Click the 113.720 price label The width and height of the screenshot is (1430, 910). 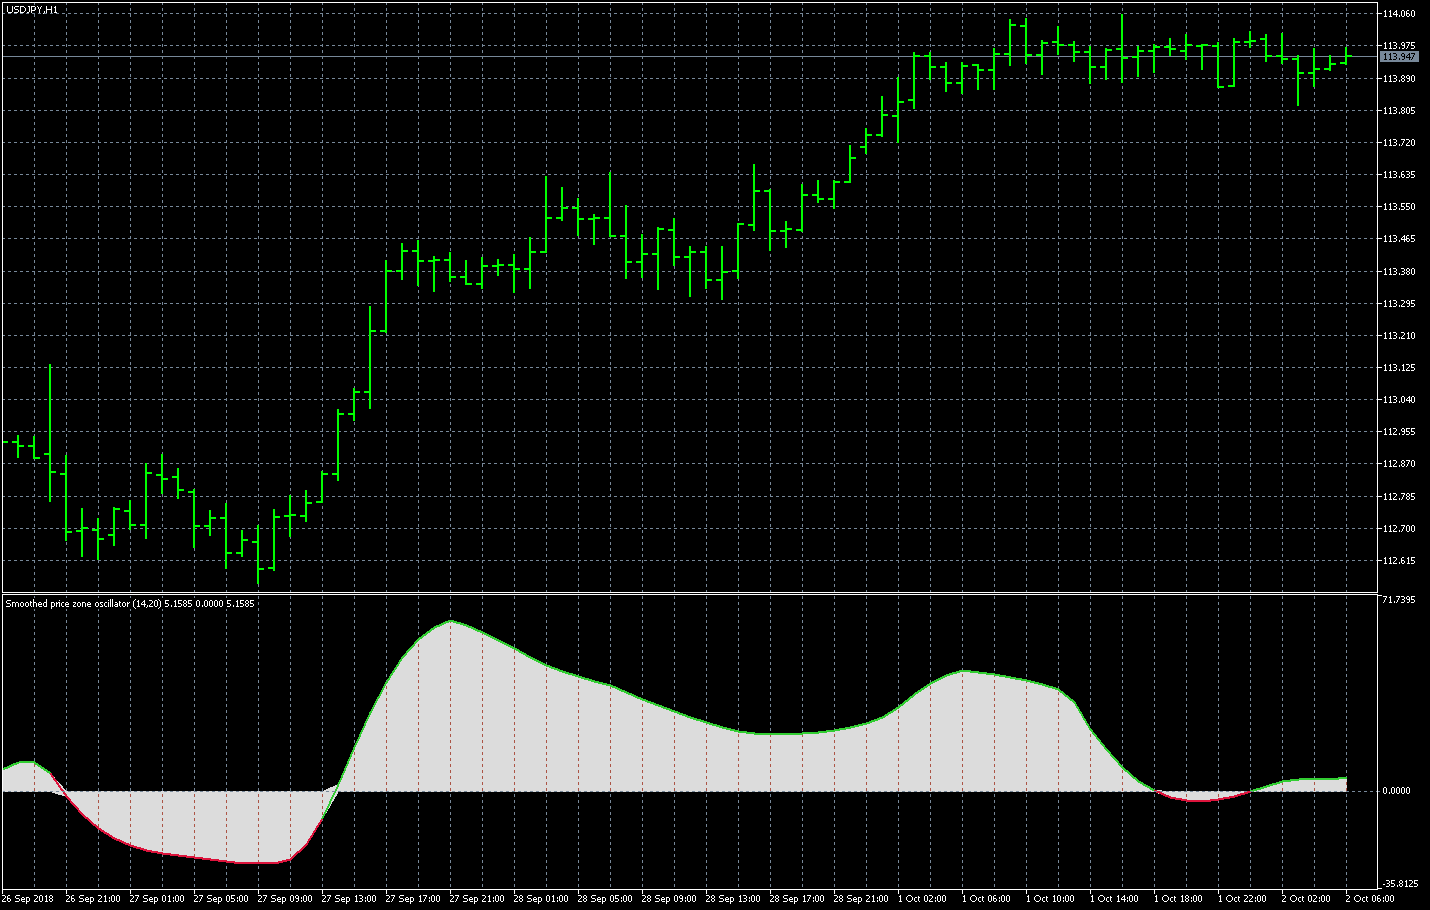point(1399,143)
